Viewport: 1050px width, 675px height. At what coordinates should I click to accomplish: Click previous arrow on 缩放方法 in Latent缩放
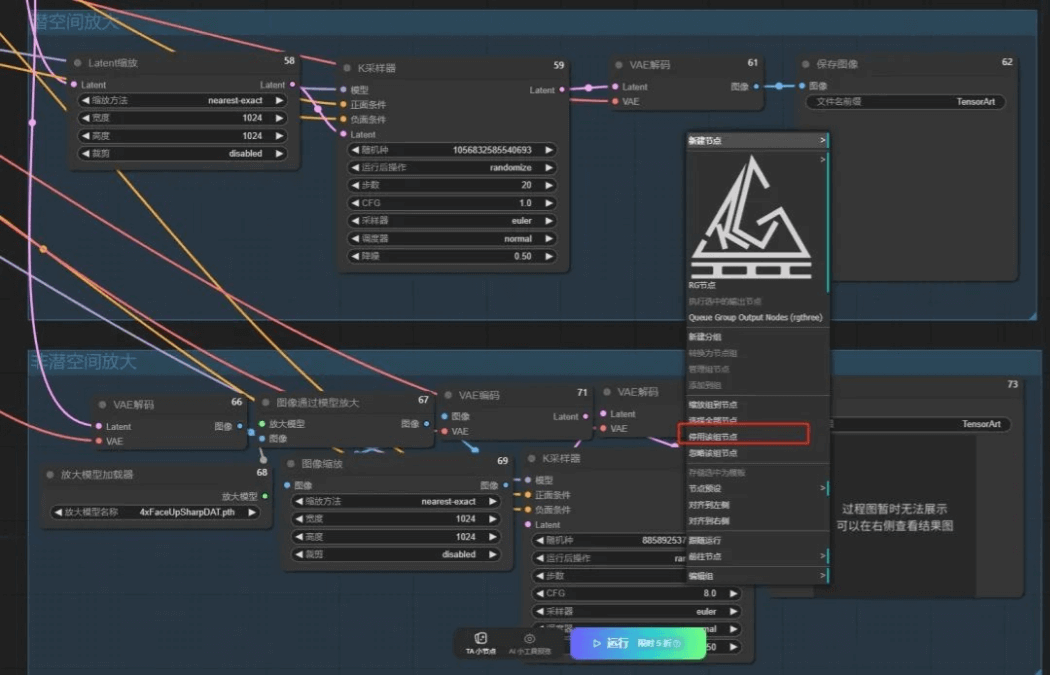coord(85,100)
